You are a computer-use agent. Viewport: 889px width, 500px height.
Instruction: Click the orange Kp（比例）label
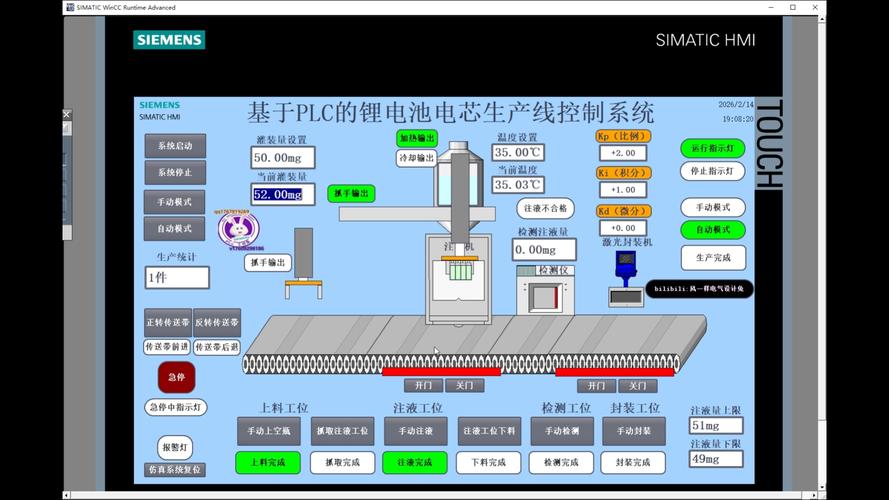coord(623,136)
